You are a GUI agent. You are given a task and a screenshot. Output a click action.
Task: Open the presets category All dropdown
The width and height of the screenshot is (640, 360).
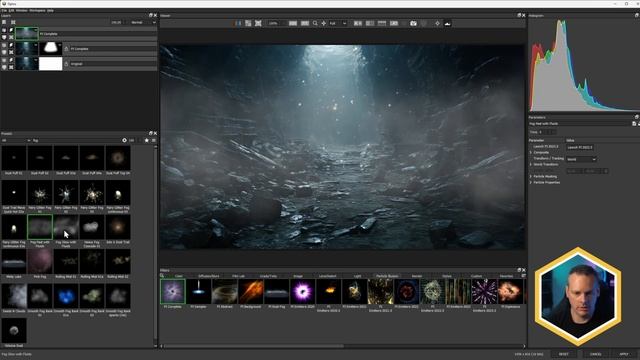(16, 140)
